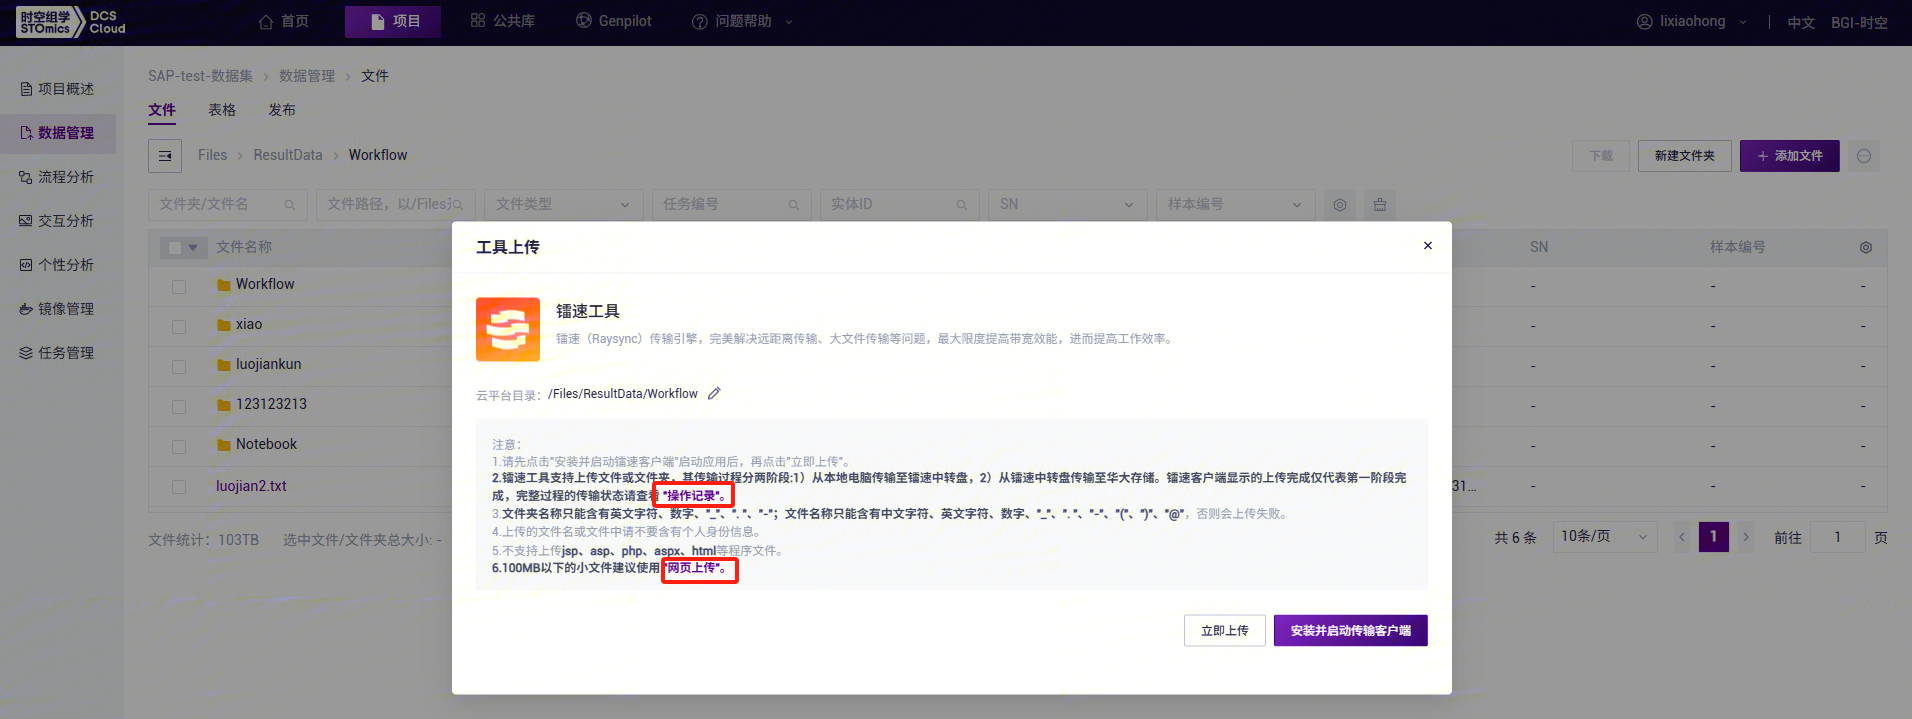1912x719 pixels.
Task: Expand the 文件类型 dropdown
Action: tap(564, 204)
